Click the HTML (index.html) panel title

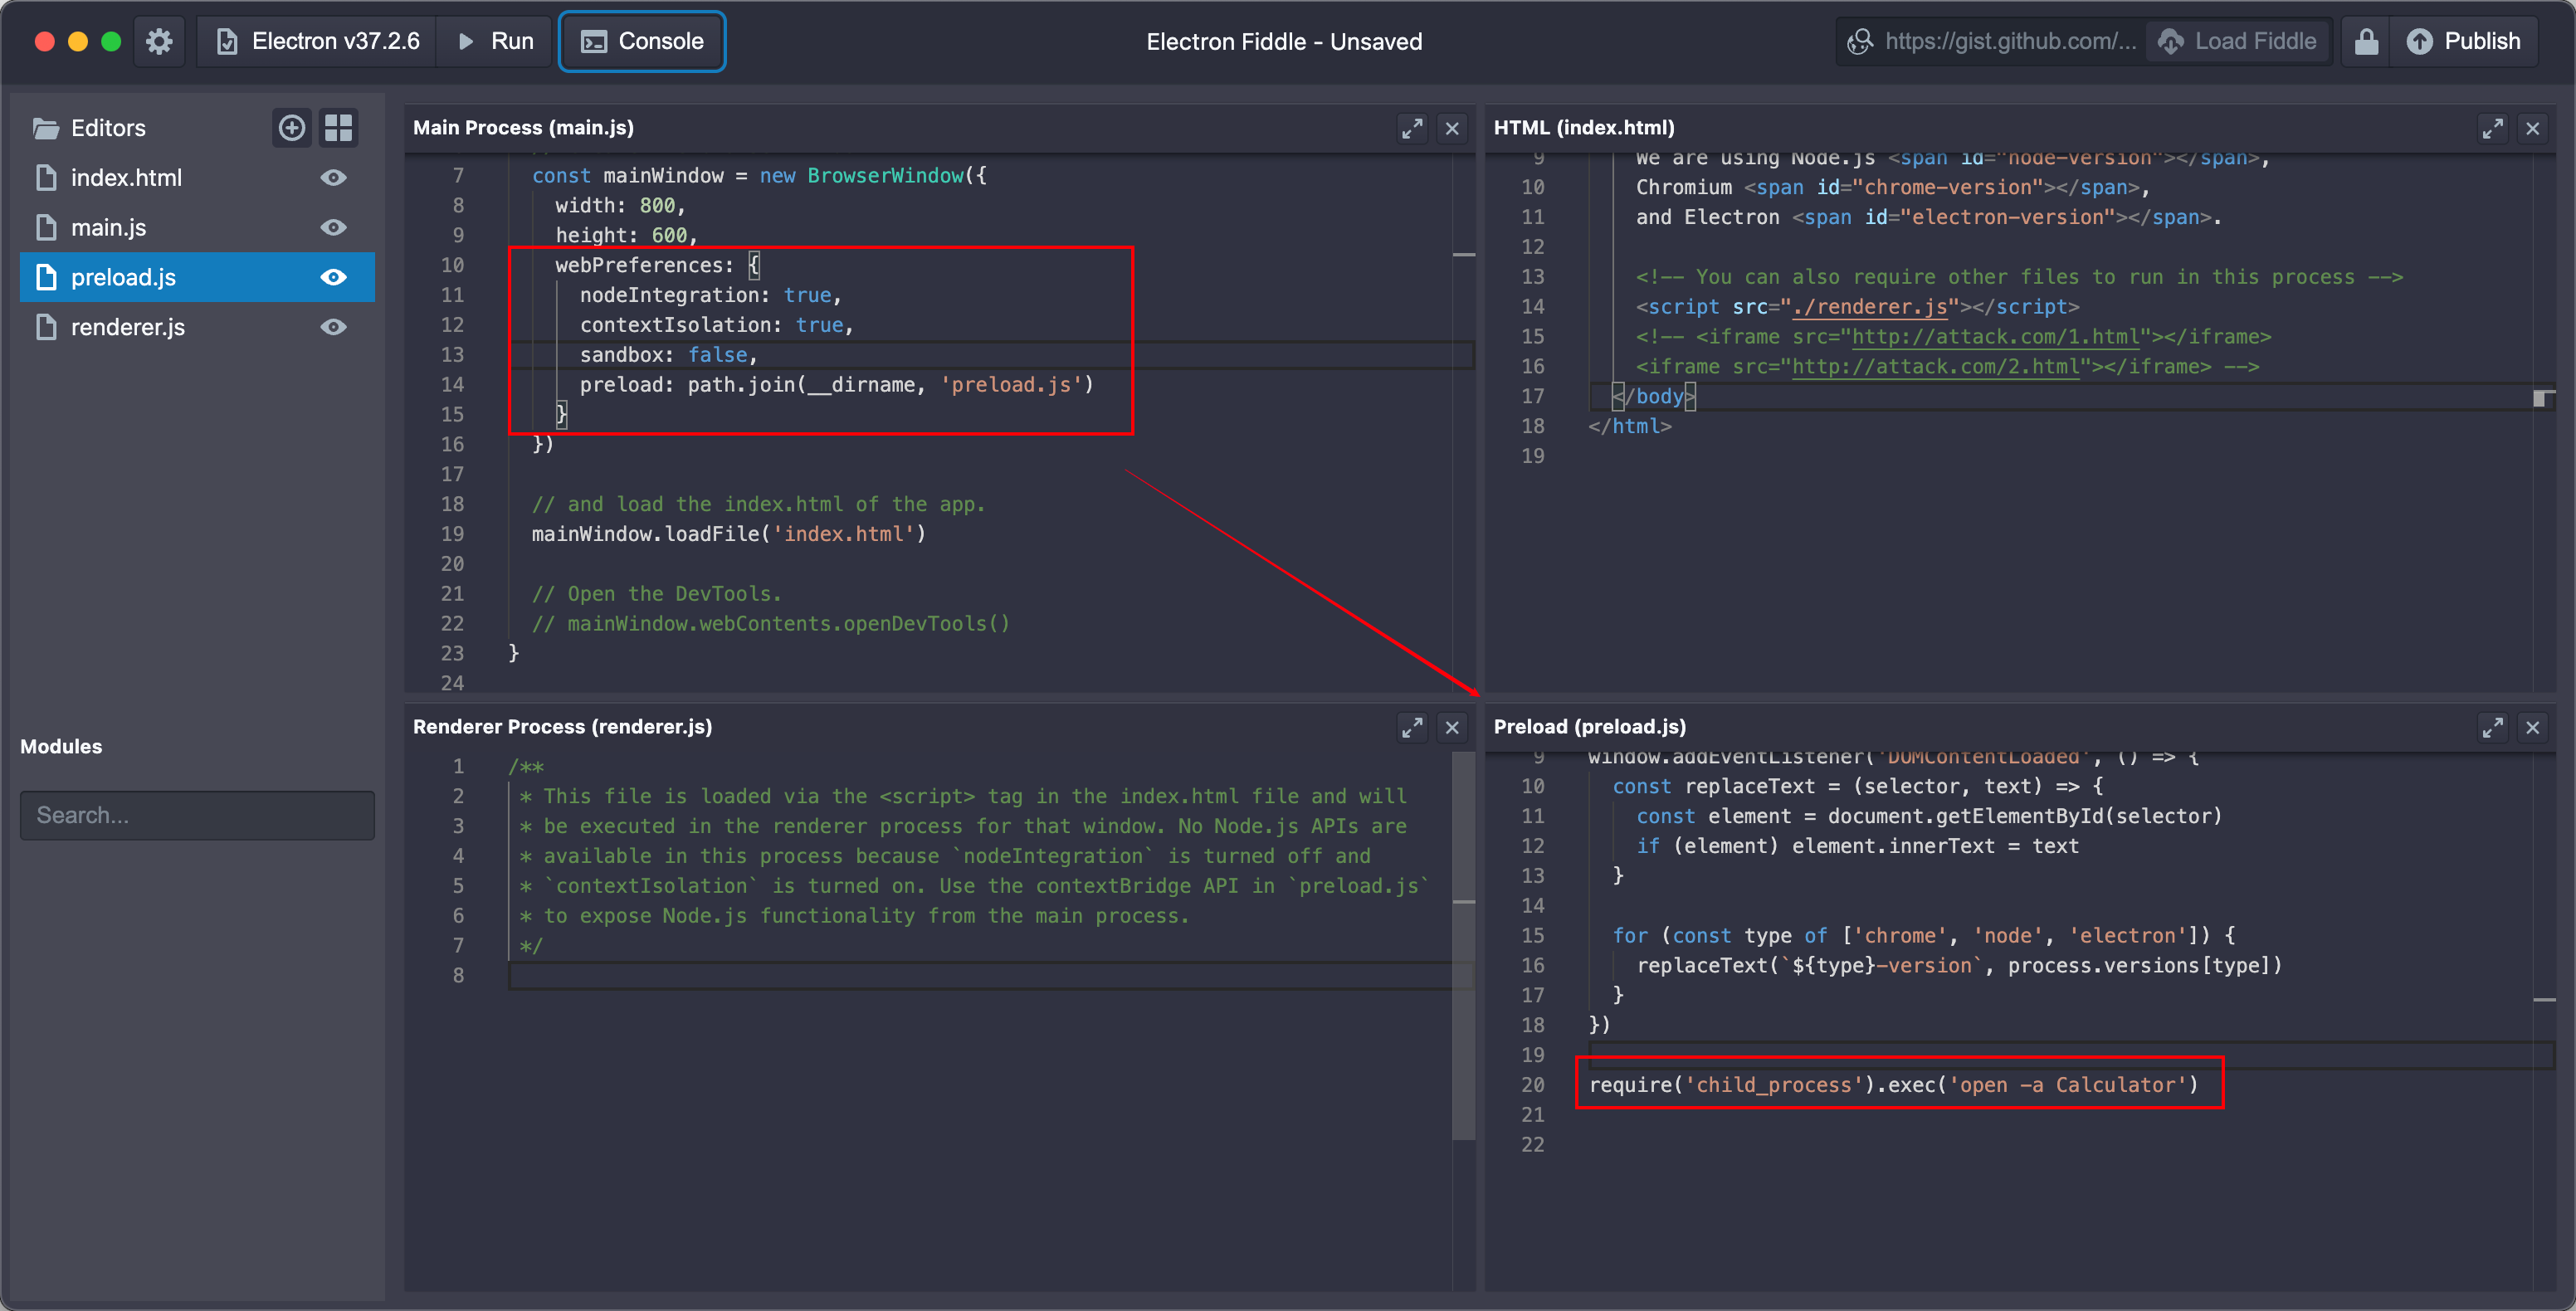[x=1584, y=128]
